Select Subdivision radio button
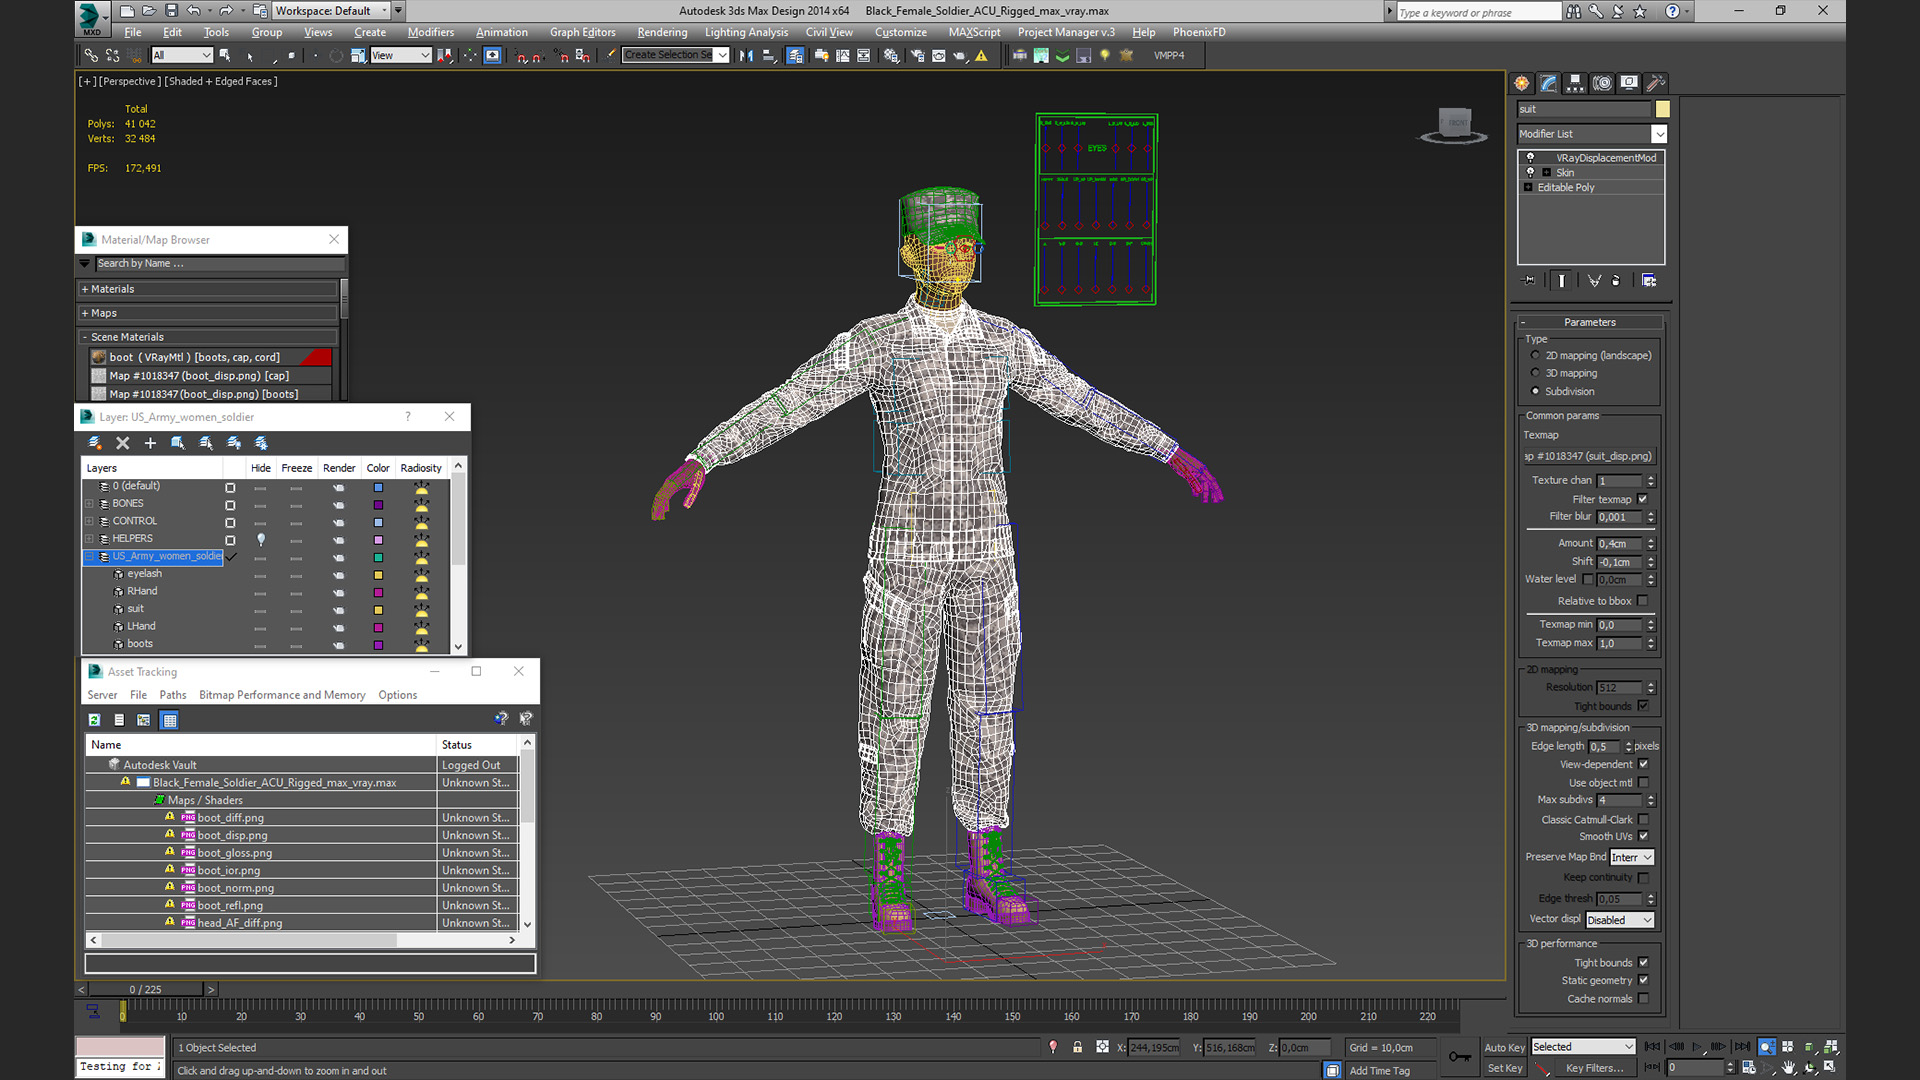 [x=1535, y=391]
